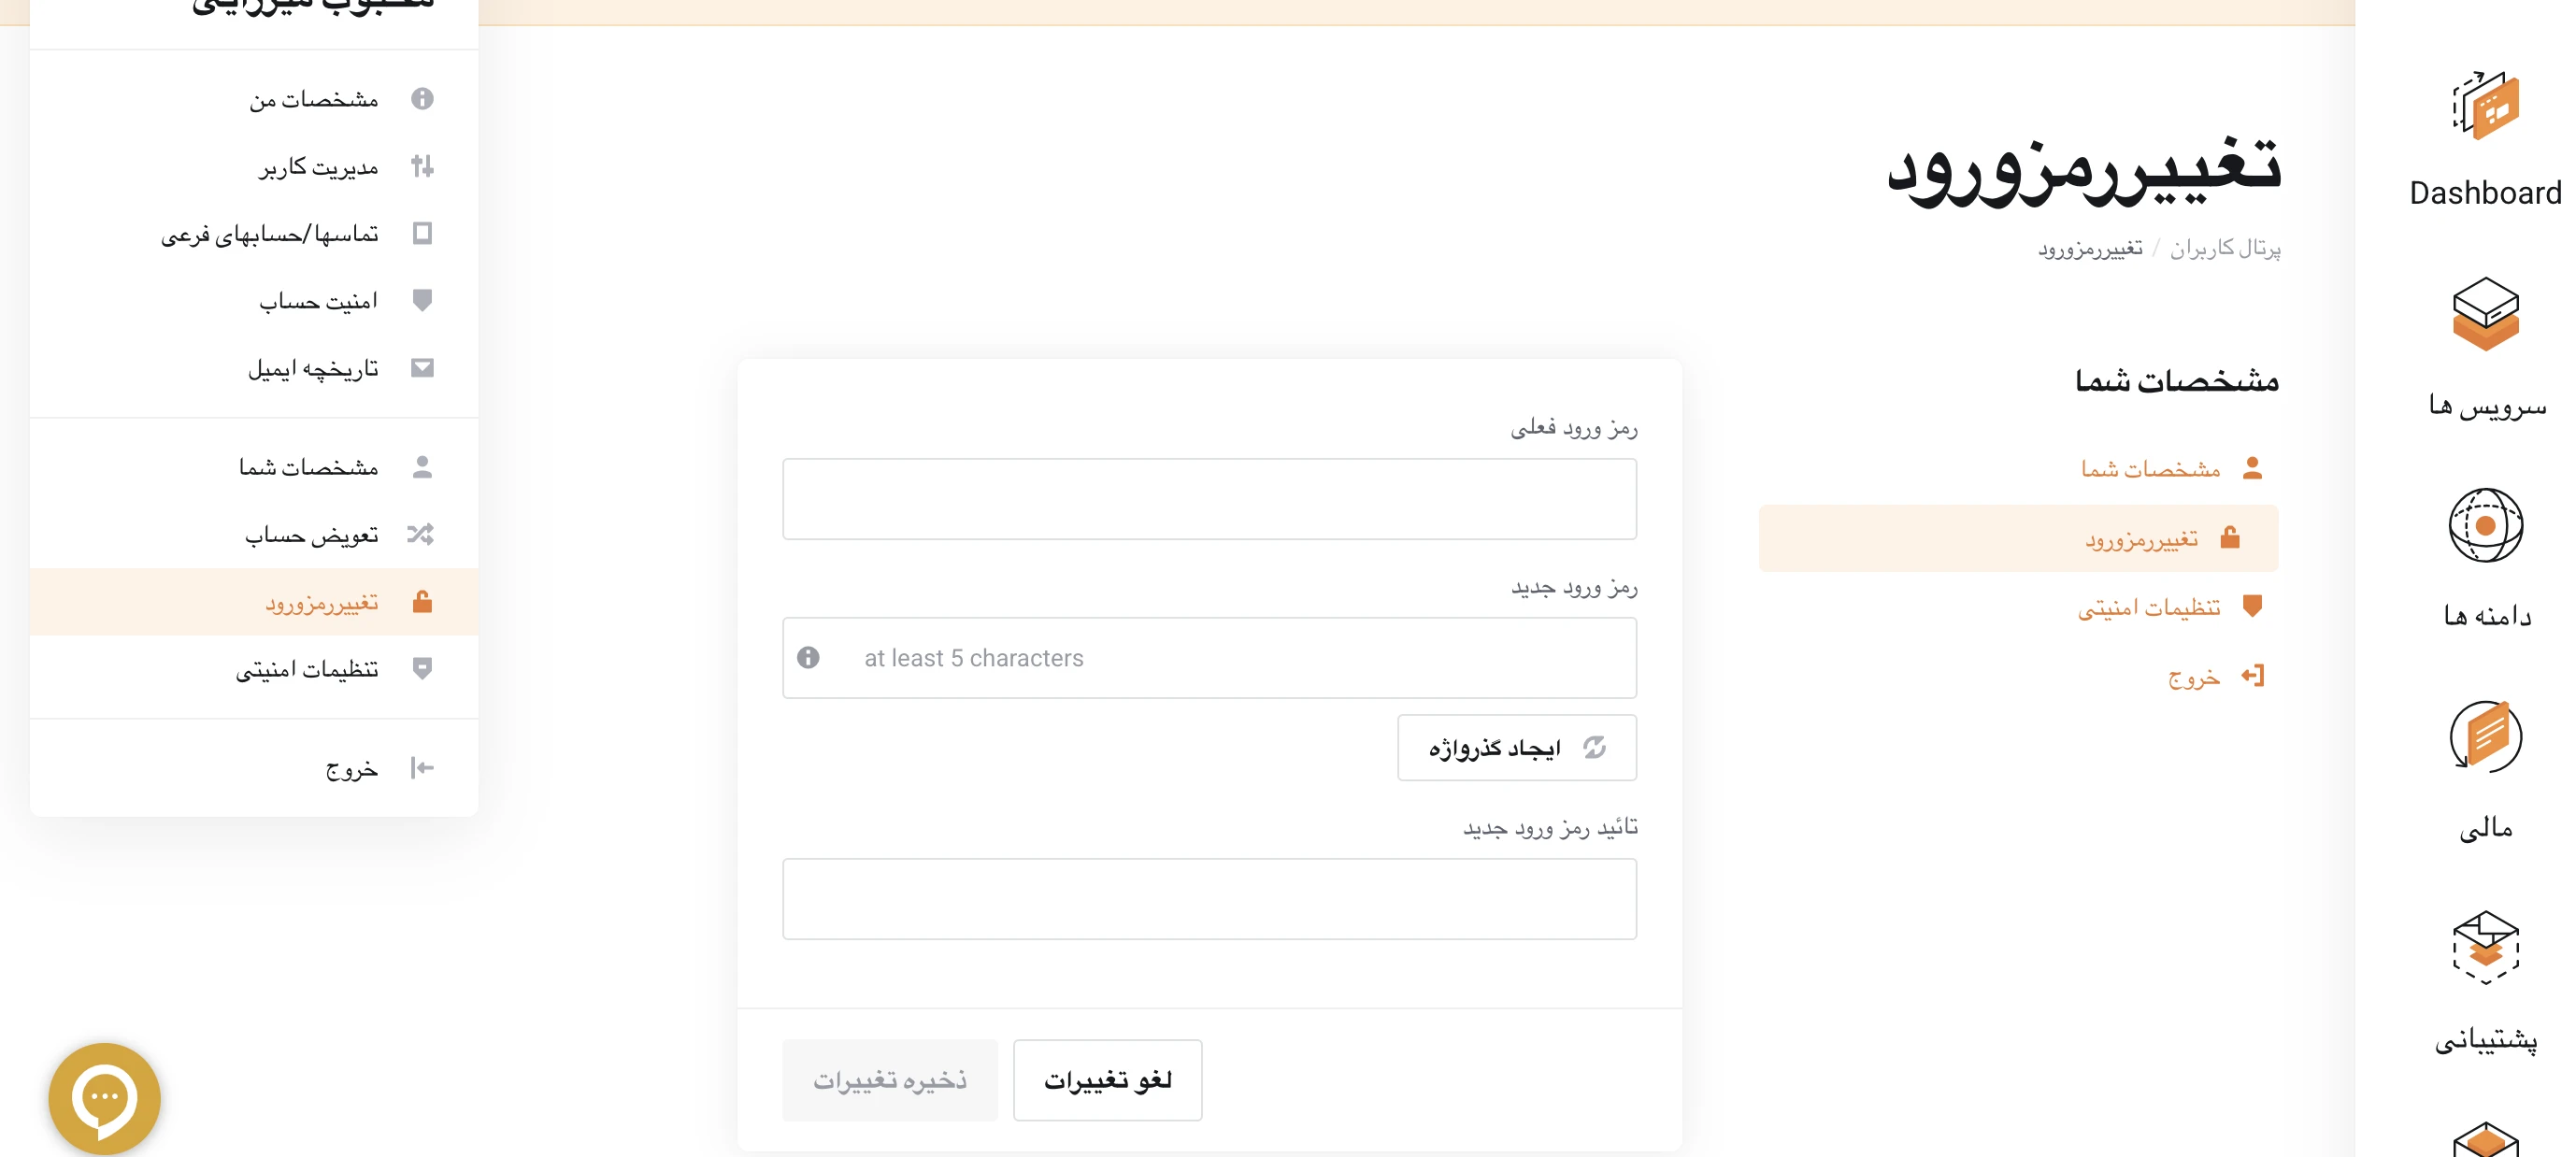Click the ذخیره تغییرات save button
2576x1157 pixels.
click(890, 1079)
